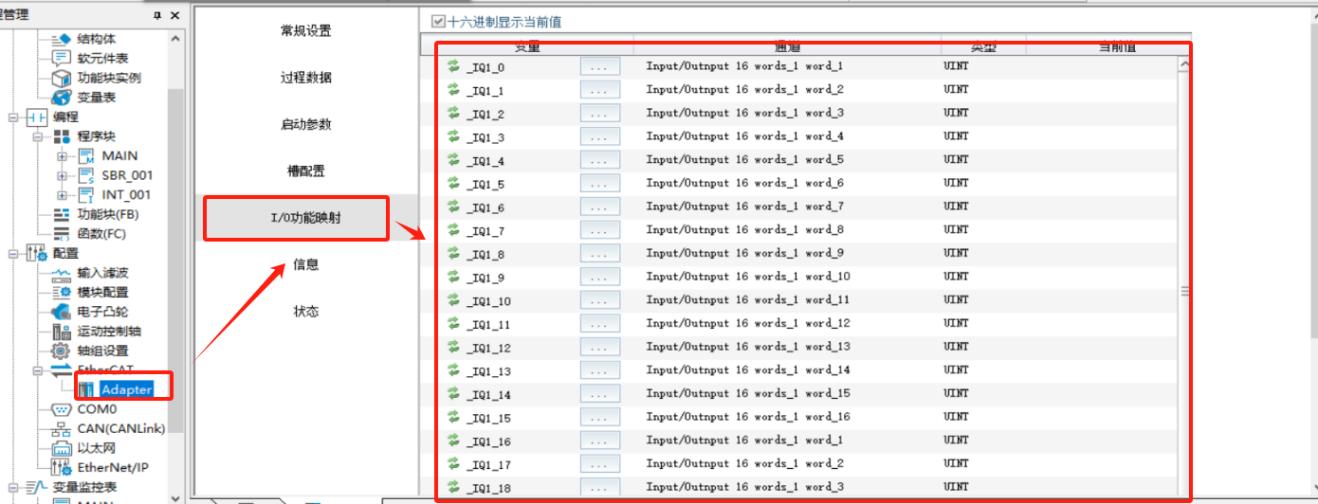Click the mapping icon beside _IQ1_5
Viewport: 1318px width, 504px height.
(453, 183)
